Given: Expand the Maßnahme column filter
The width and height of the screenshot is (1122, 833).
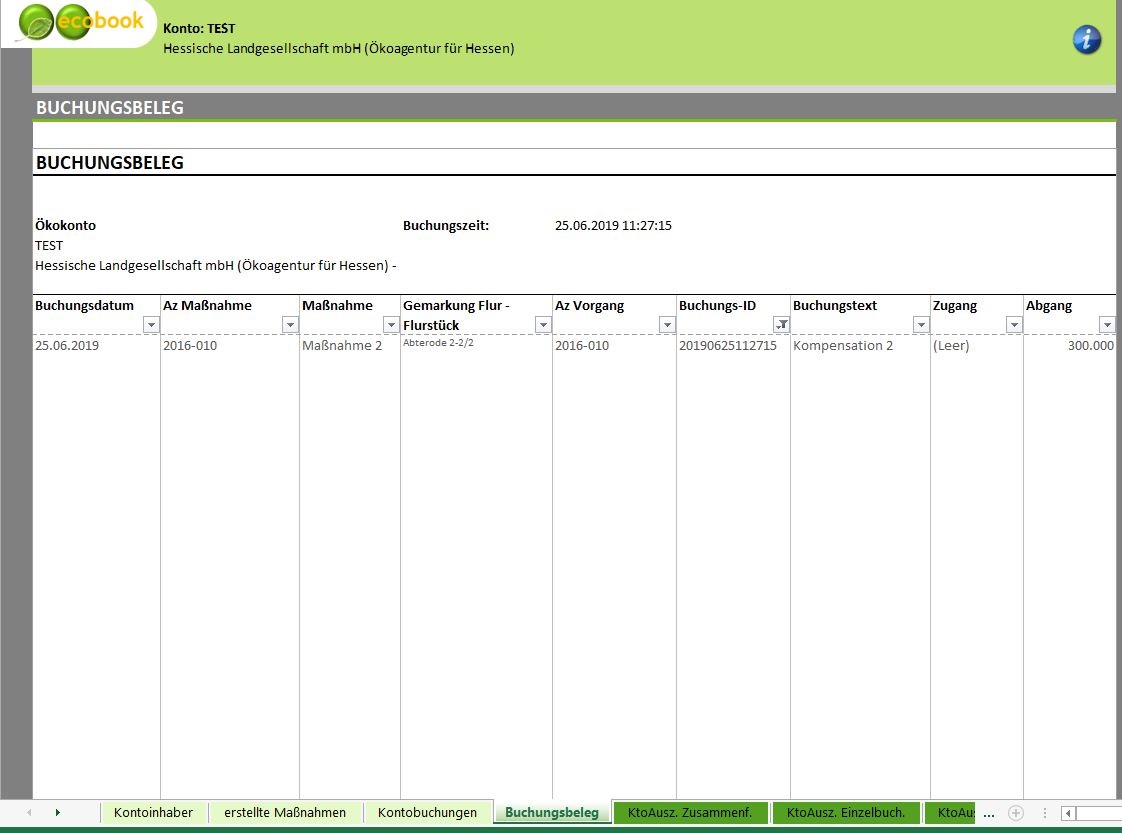Looking at the screenshot, I should (391, 325).
